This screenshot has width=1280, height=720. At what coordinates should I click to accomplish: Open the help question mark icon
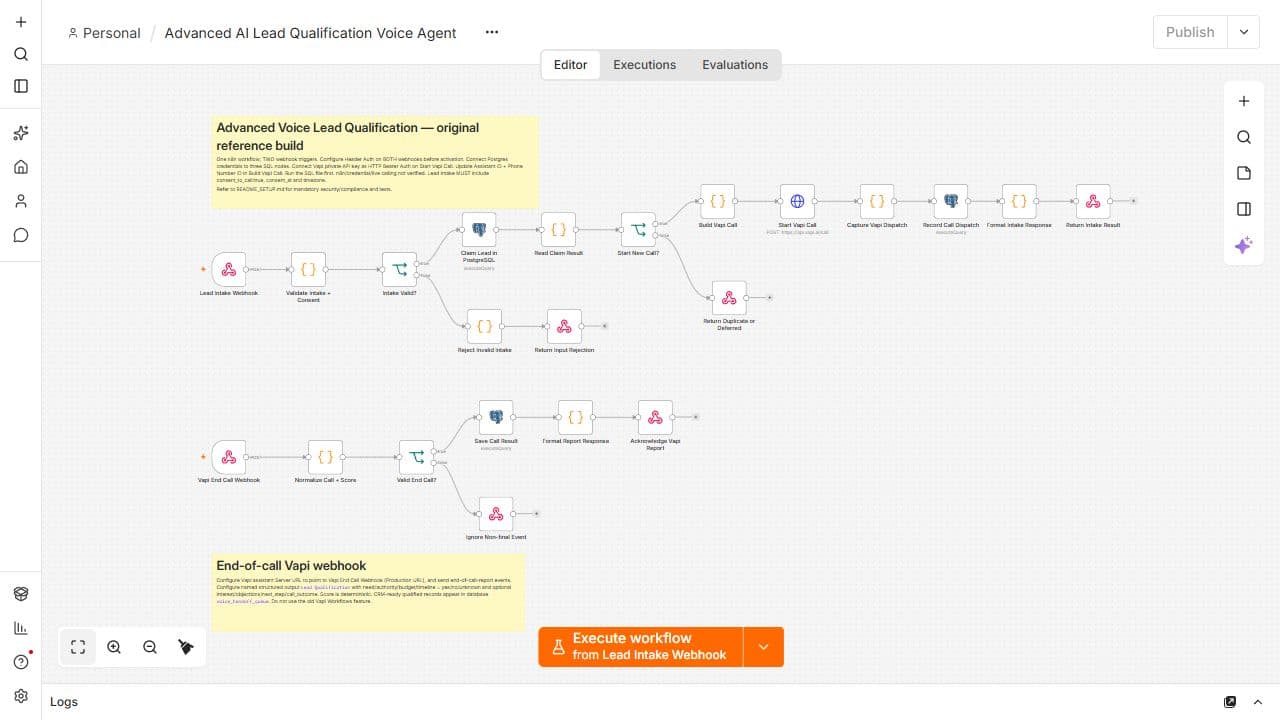(x=21, y=662)
